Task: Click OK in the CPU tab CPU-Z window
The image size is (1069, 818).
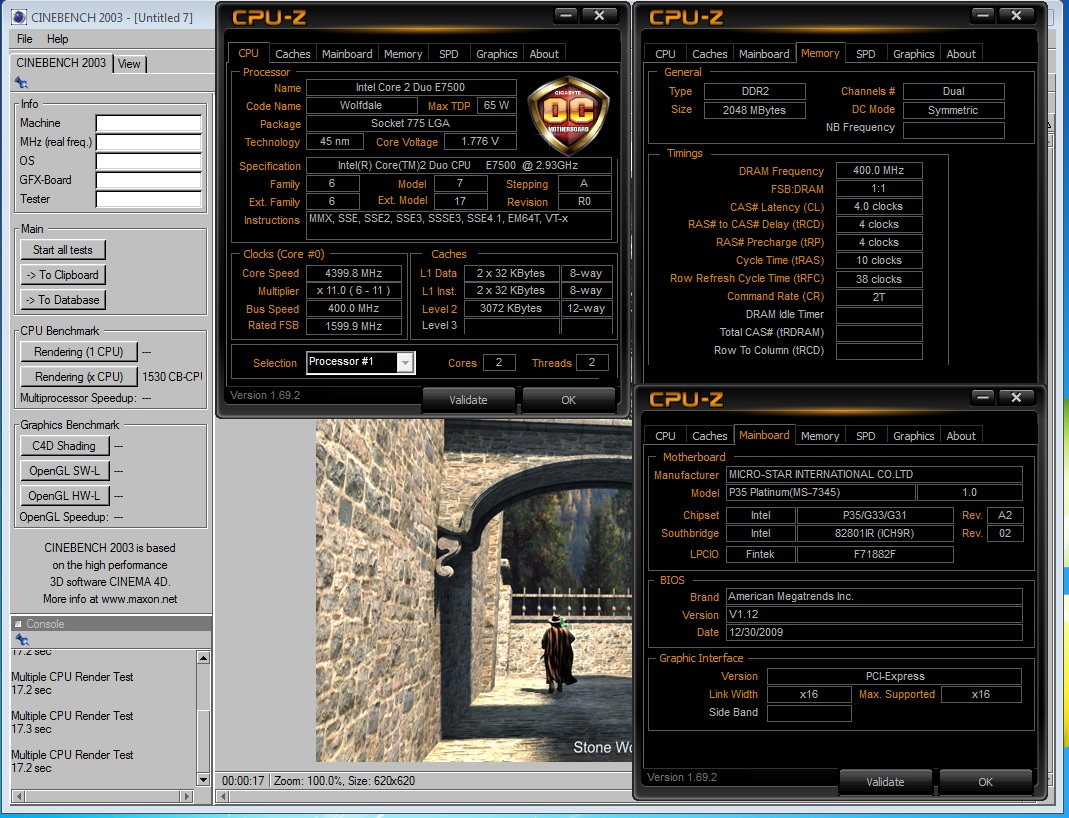Action: point(569,400)
